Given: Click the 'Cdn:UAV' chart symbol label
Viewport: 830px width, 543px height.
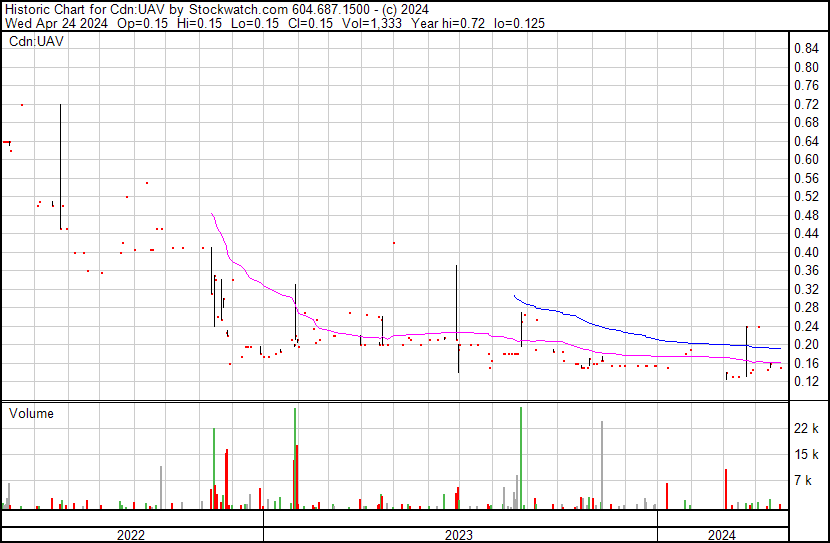Looking at the screenshot, I should point(37,41).
